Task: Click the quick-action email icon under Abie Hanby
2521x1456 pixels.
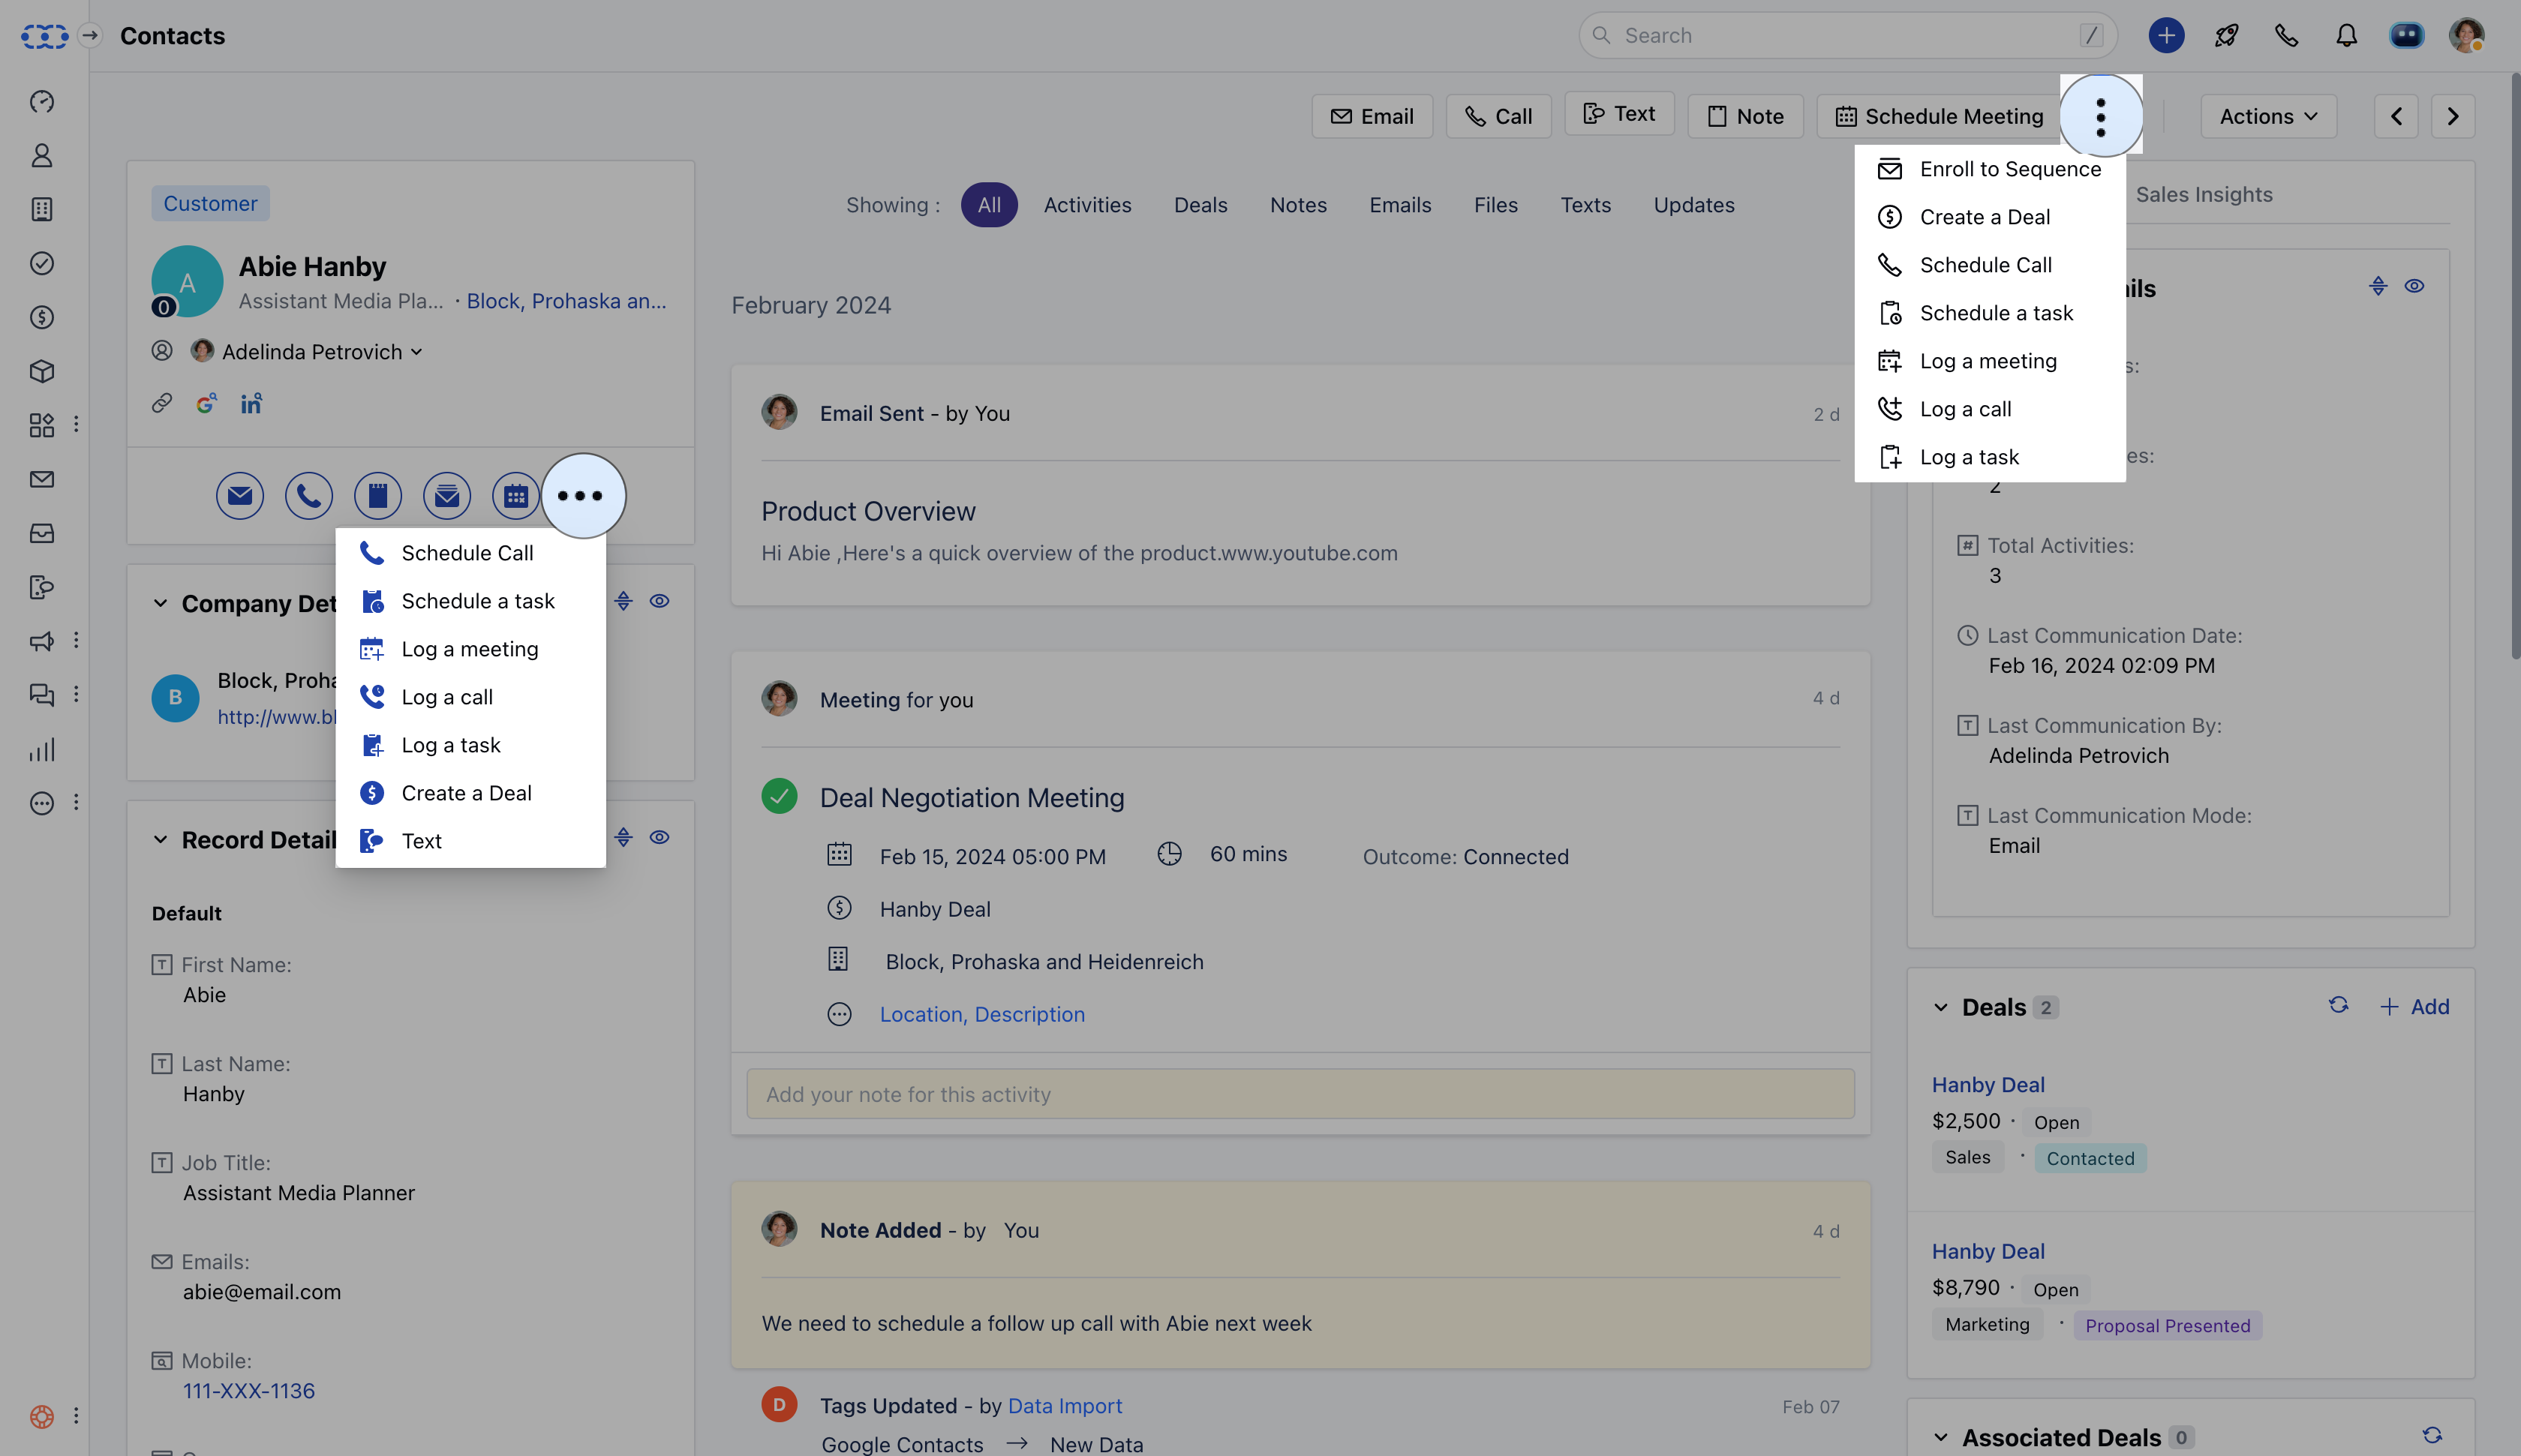Action: tap(239, 495)
